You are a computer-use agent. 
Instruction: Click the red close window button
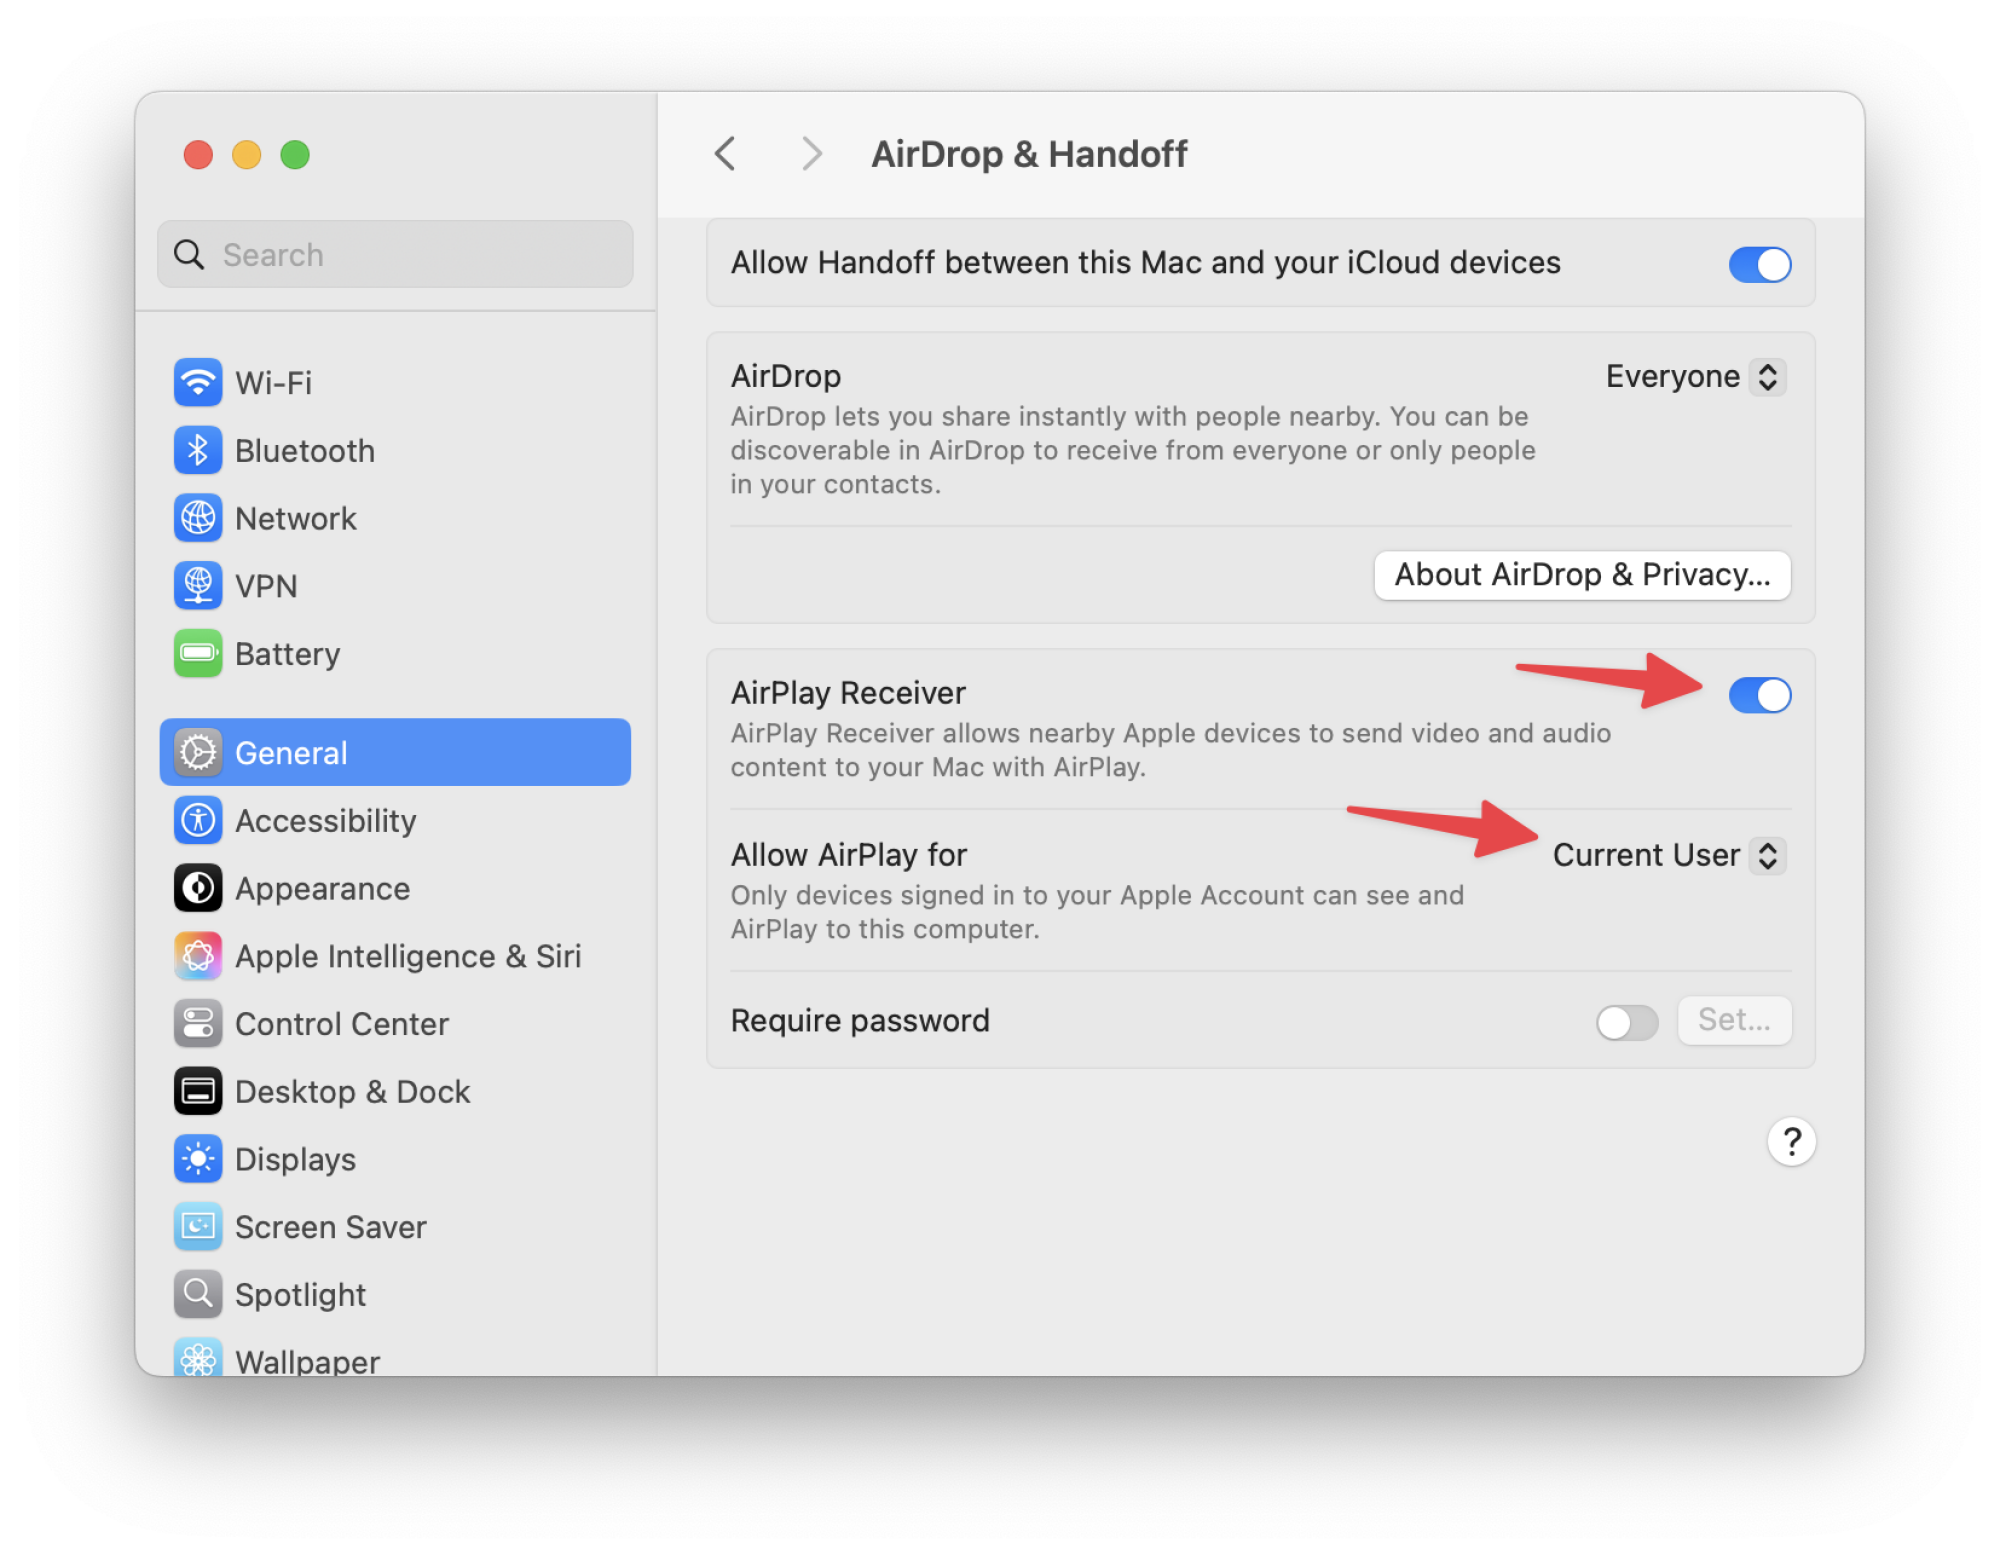(x=198, y=155)
